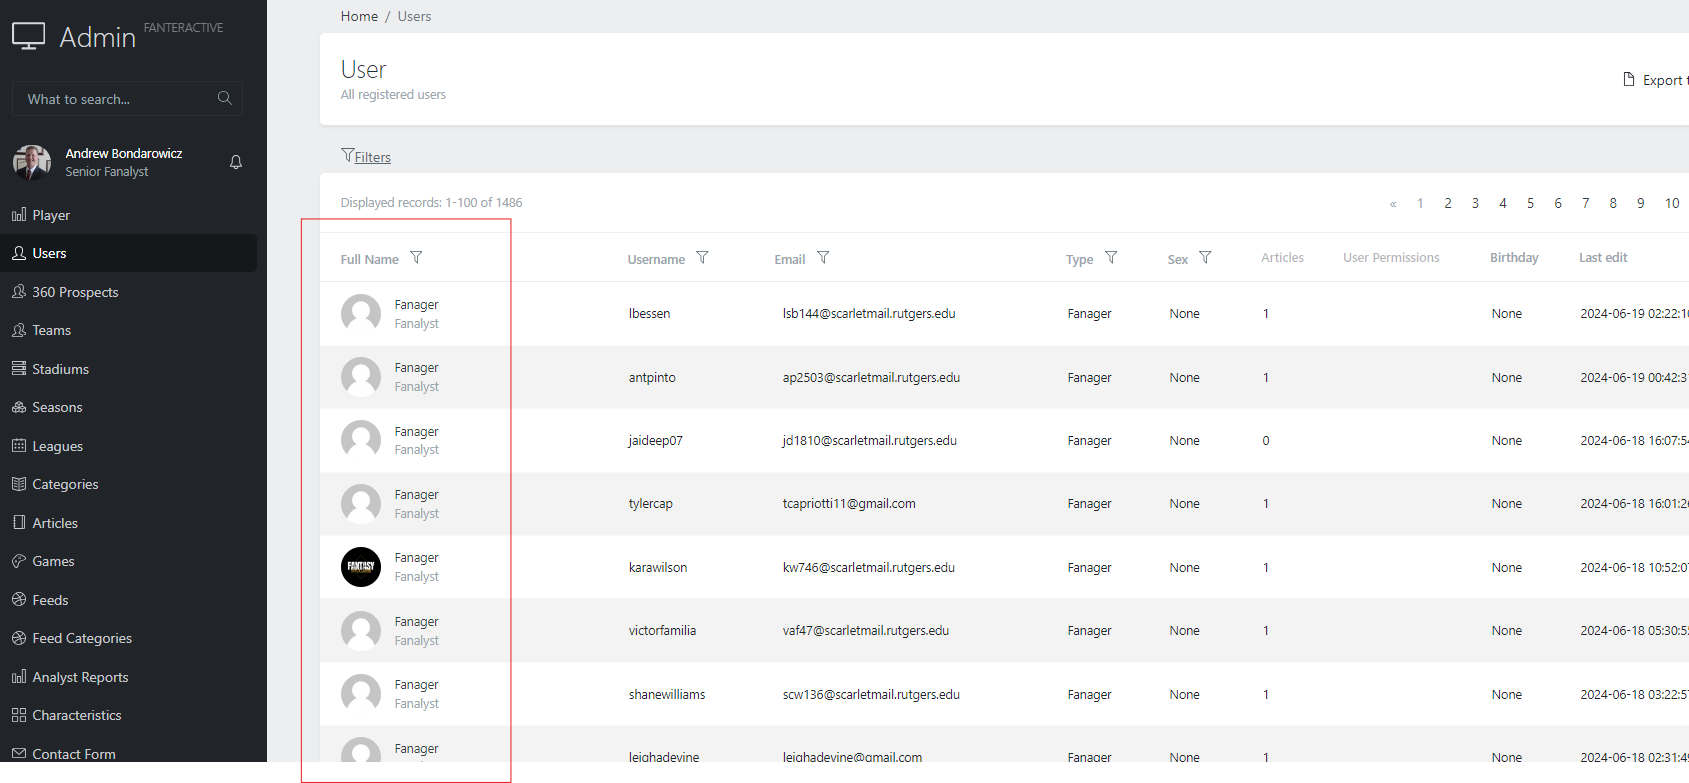Click email tcapriotti11@gmail.com
The image size is (1689, 783).
pos(849,504)
